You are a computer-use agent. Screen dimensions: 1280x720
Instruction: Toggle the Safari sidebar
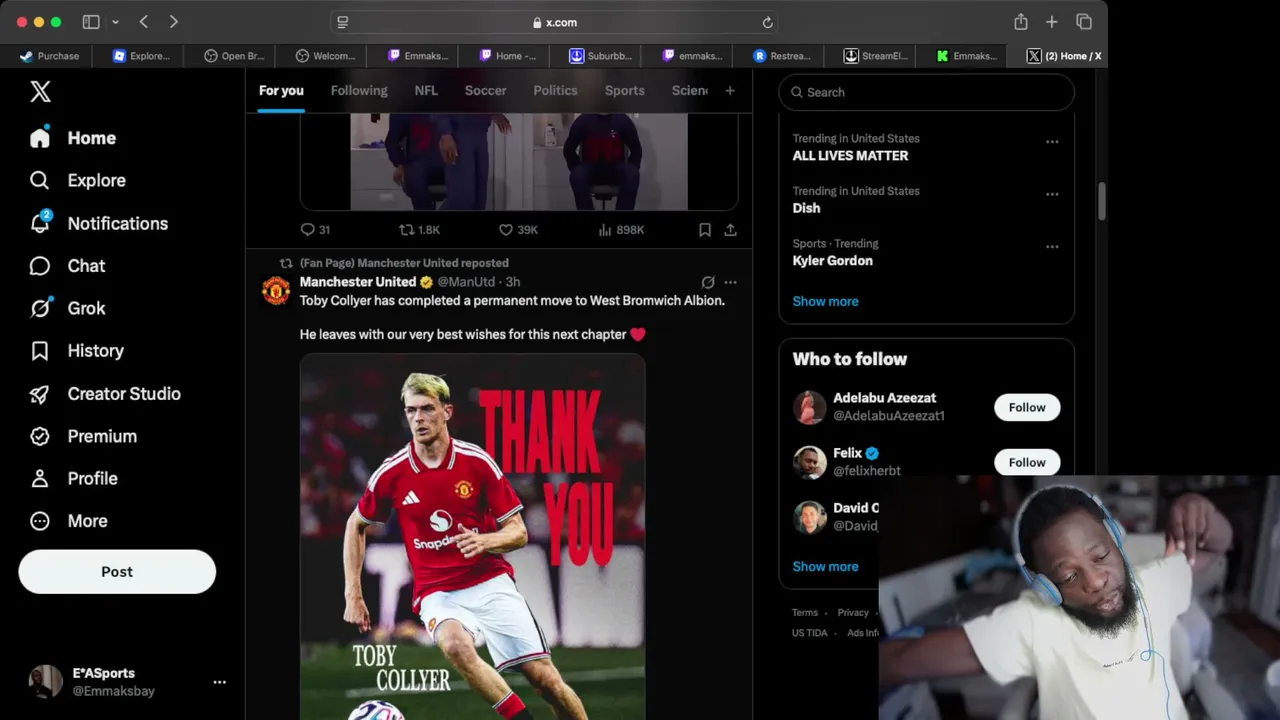[91, 22]
